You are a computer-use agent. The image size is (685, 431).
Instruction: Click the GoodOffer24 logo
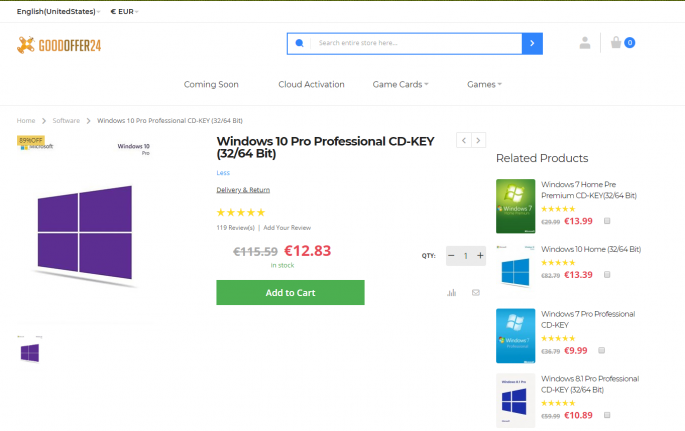[59, 44]
